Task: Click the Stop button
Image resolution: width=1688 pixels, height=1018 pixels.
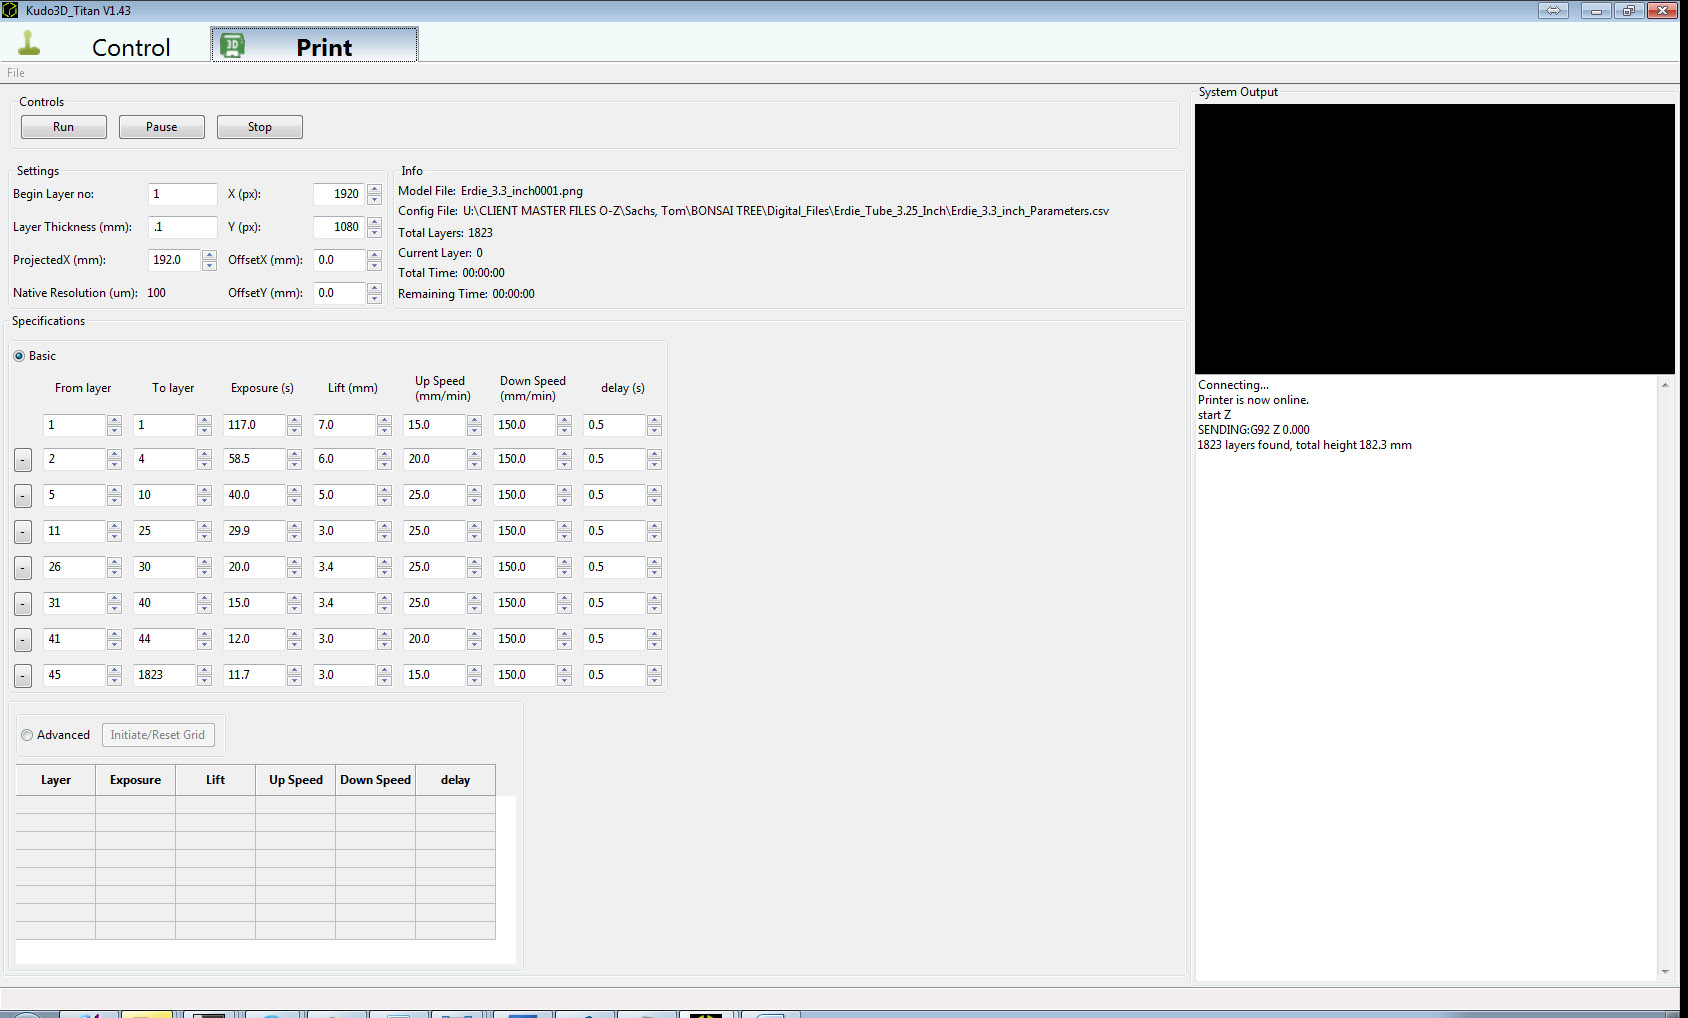Action: 260,127
